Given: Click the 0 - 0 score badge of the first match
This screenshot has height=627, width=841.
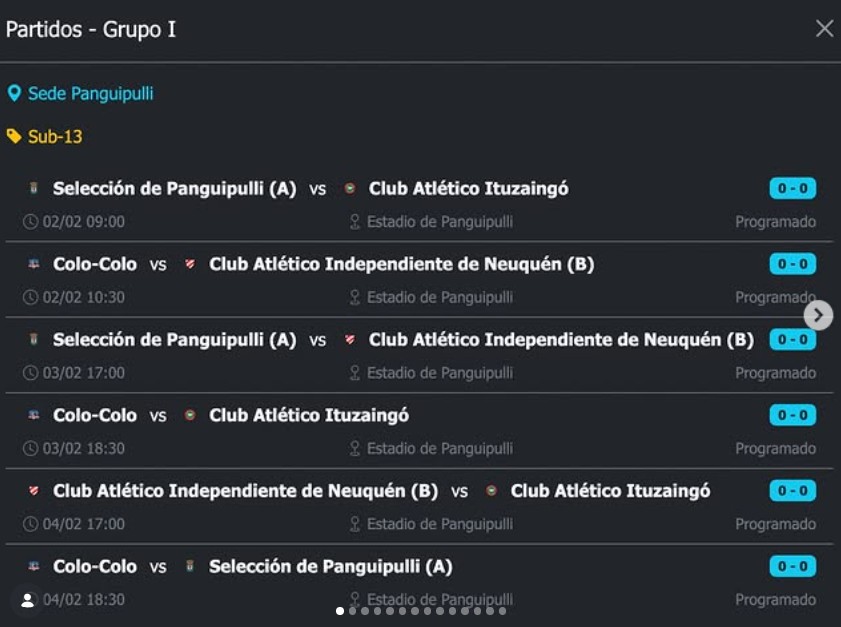Looking at the screenshot, I should 792,189.
